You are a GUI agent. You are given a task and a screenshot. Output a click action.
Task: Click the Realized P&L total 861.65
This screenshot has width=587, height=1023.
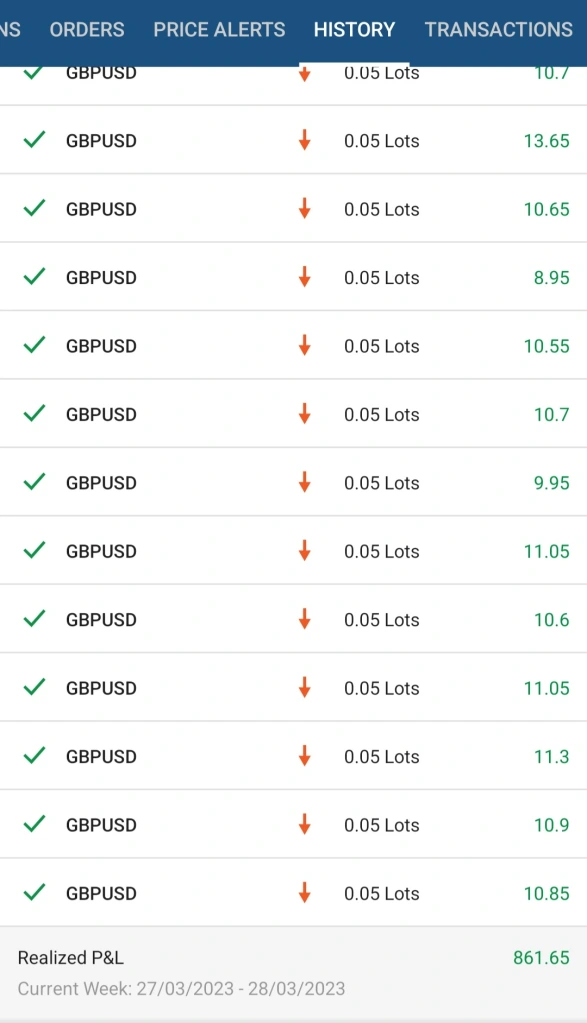[541, 957]
